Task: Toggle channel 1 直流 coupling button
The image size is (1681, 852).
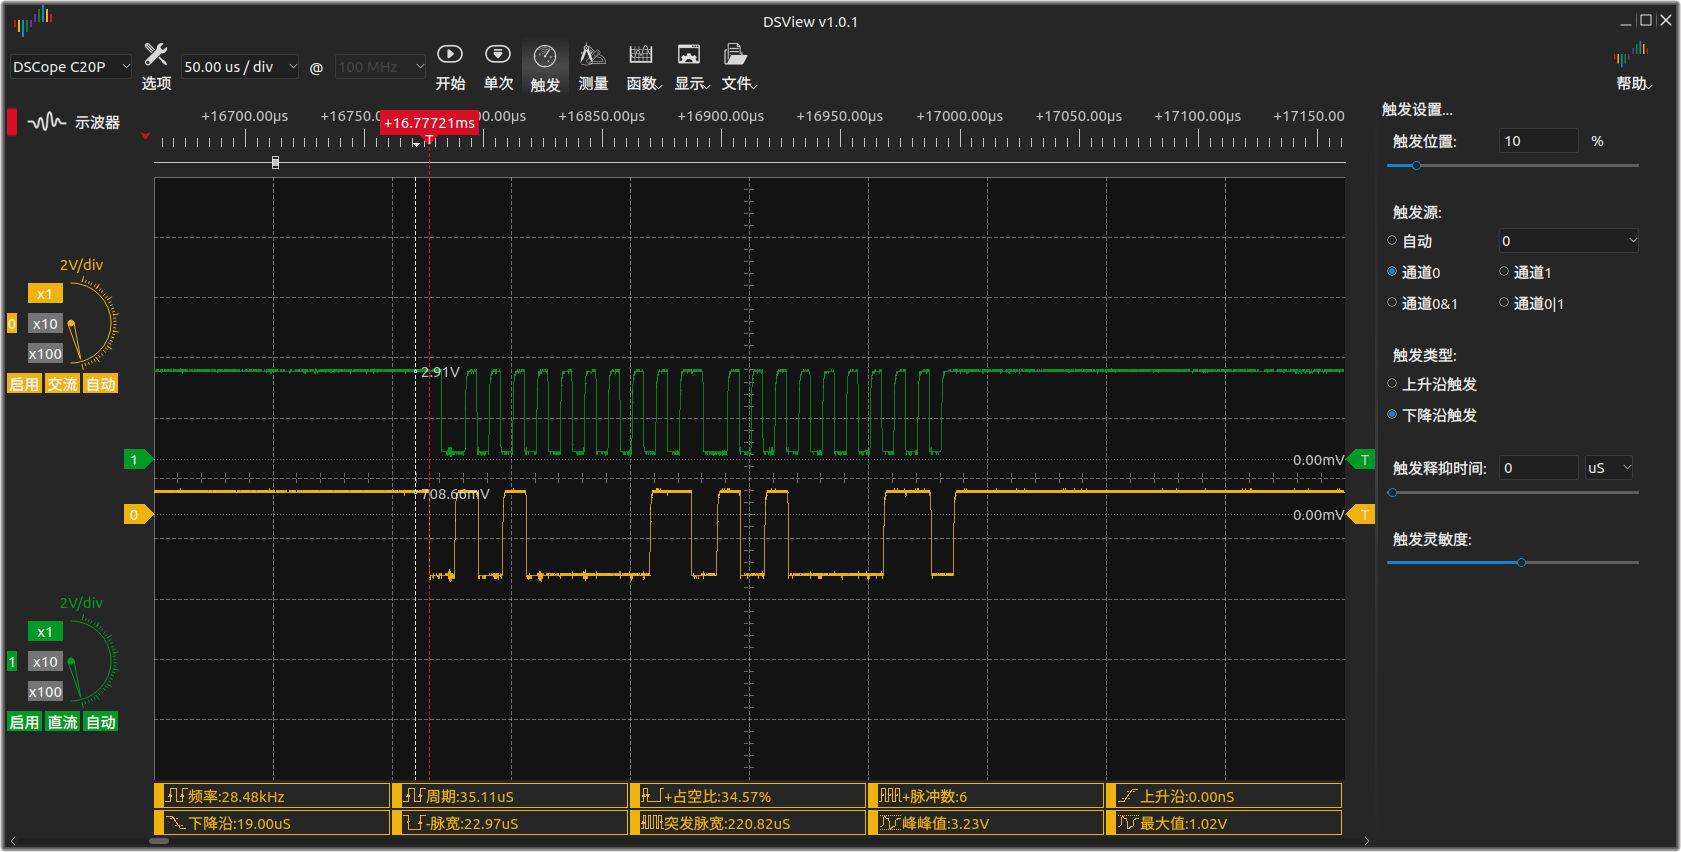Action: (x=62, y=722)
